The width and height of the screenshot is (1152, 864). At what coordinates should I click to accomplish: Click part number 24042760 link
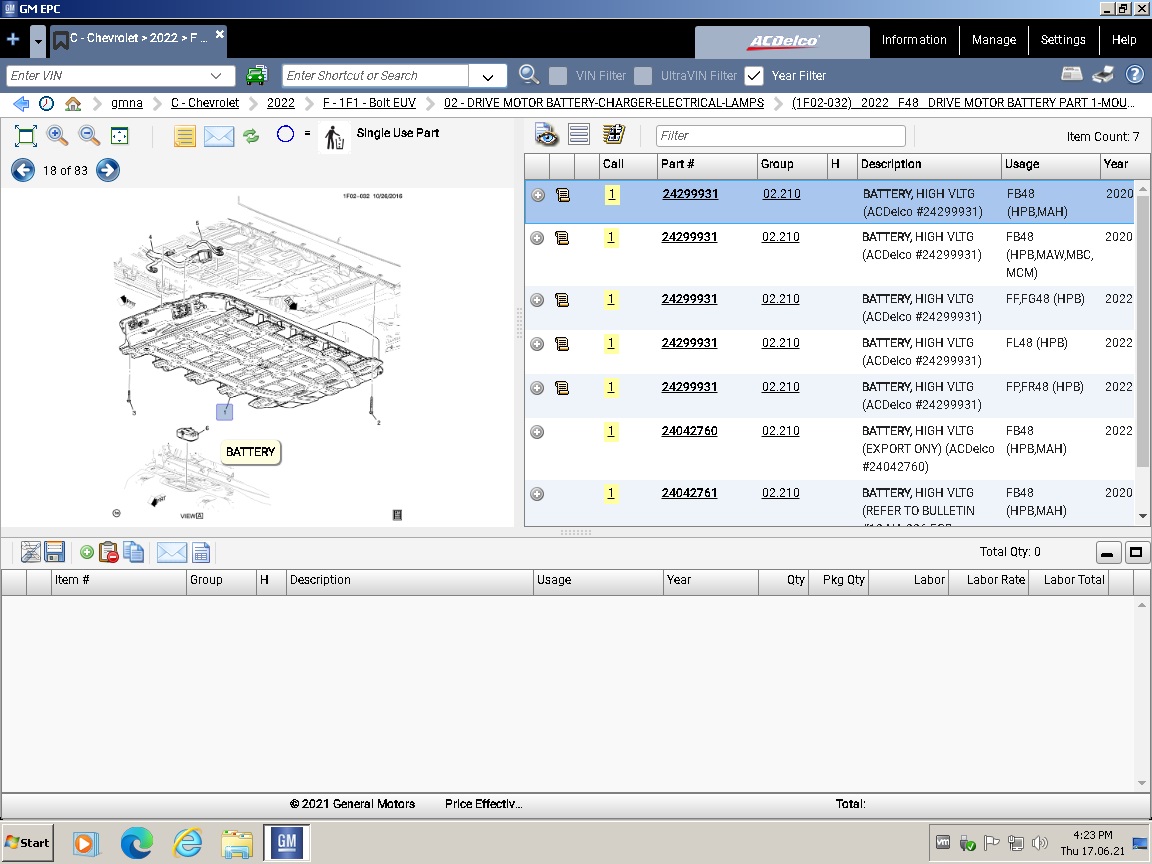(689, 431)
